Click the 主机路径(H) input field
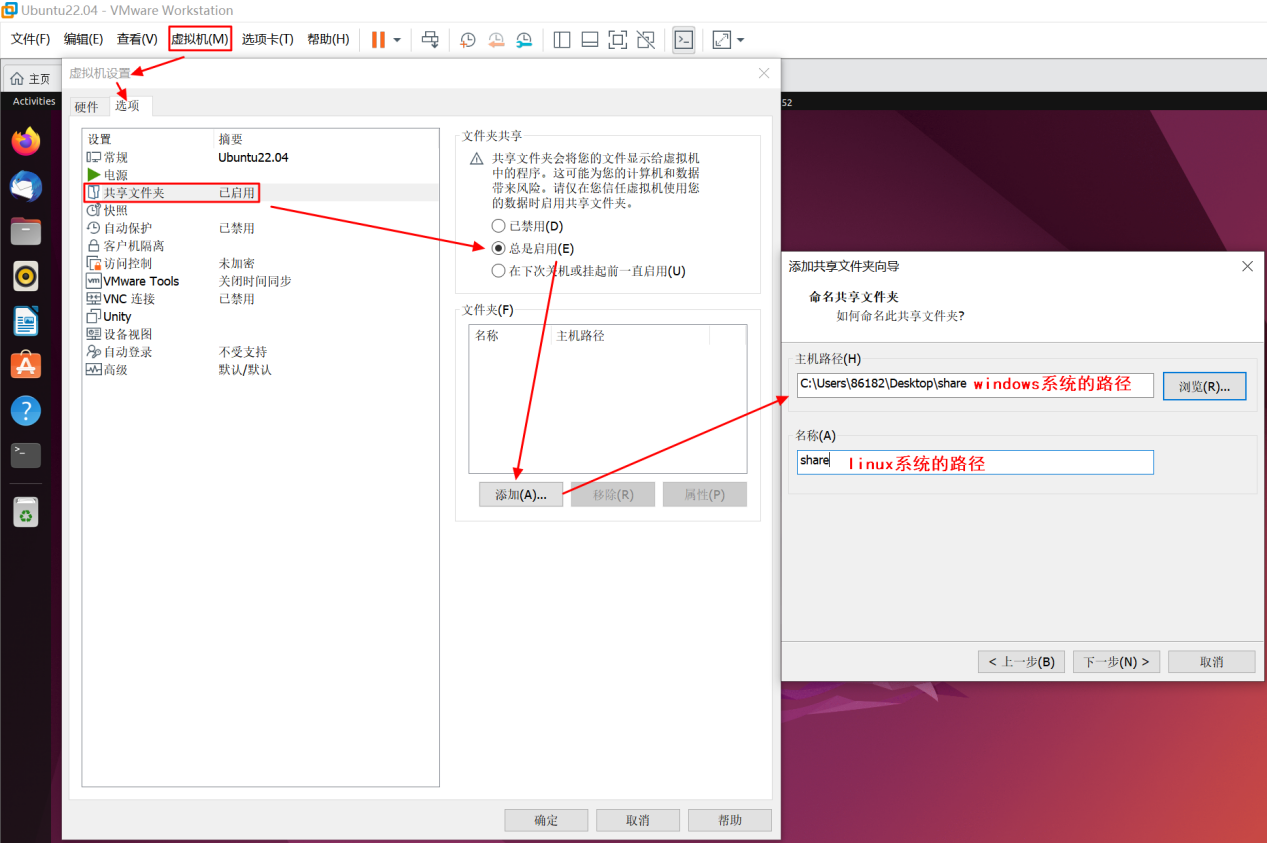 975,385
